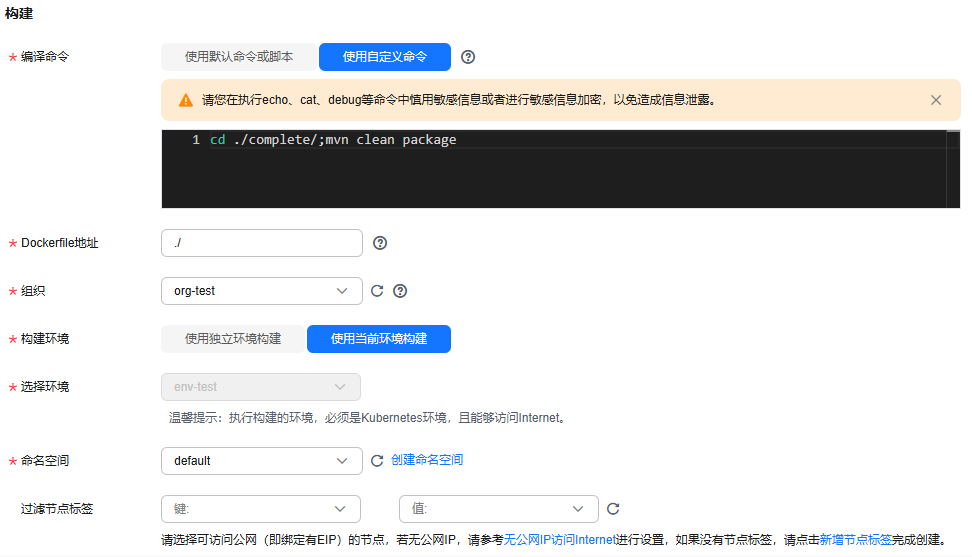Dismiss the sensitive information warning banner
972x557 pixels.
[x=935, y=100]
